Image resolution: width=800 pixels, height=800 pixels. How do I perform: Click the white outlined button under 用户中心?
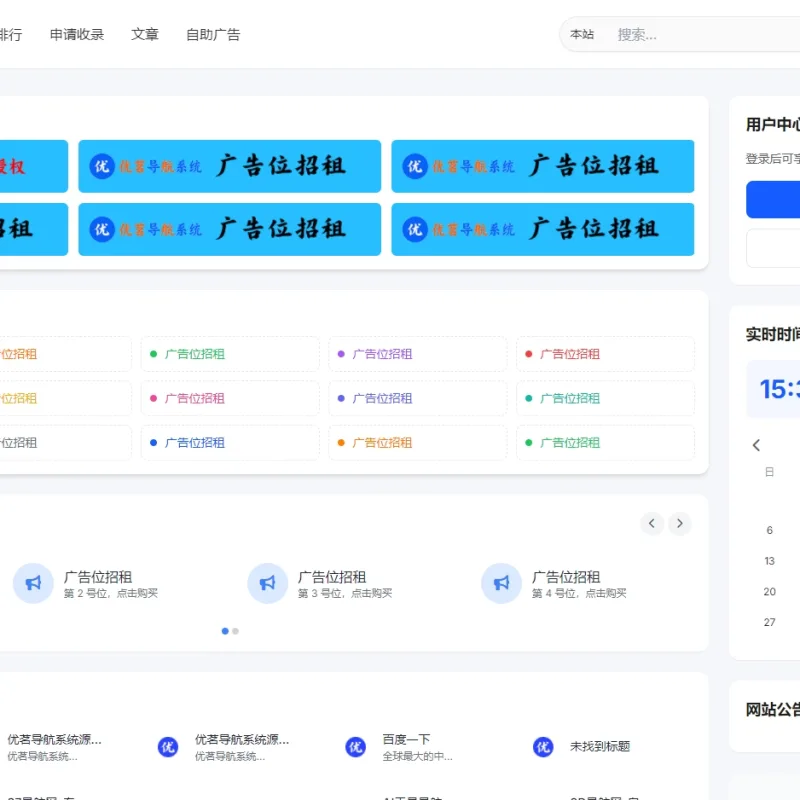(x=773, y=248)
